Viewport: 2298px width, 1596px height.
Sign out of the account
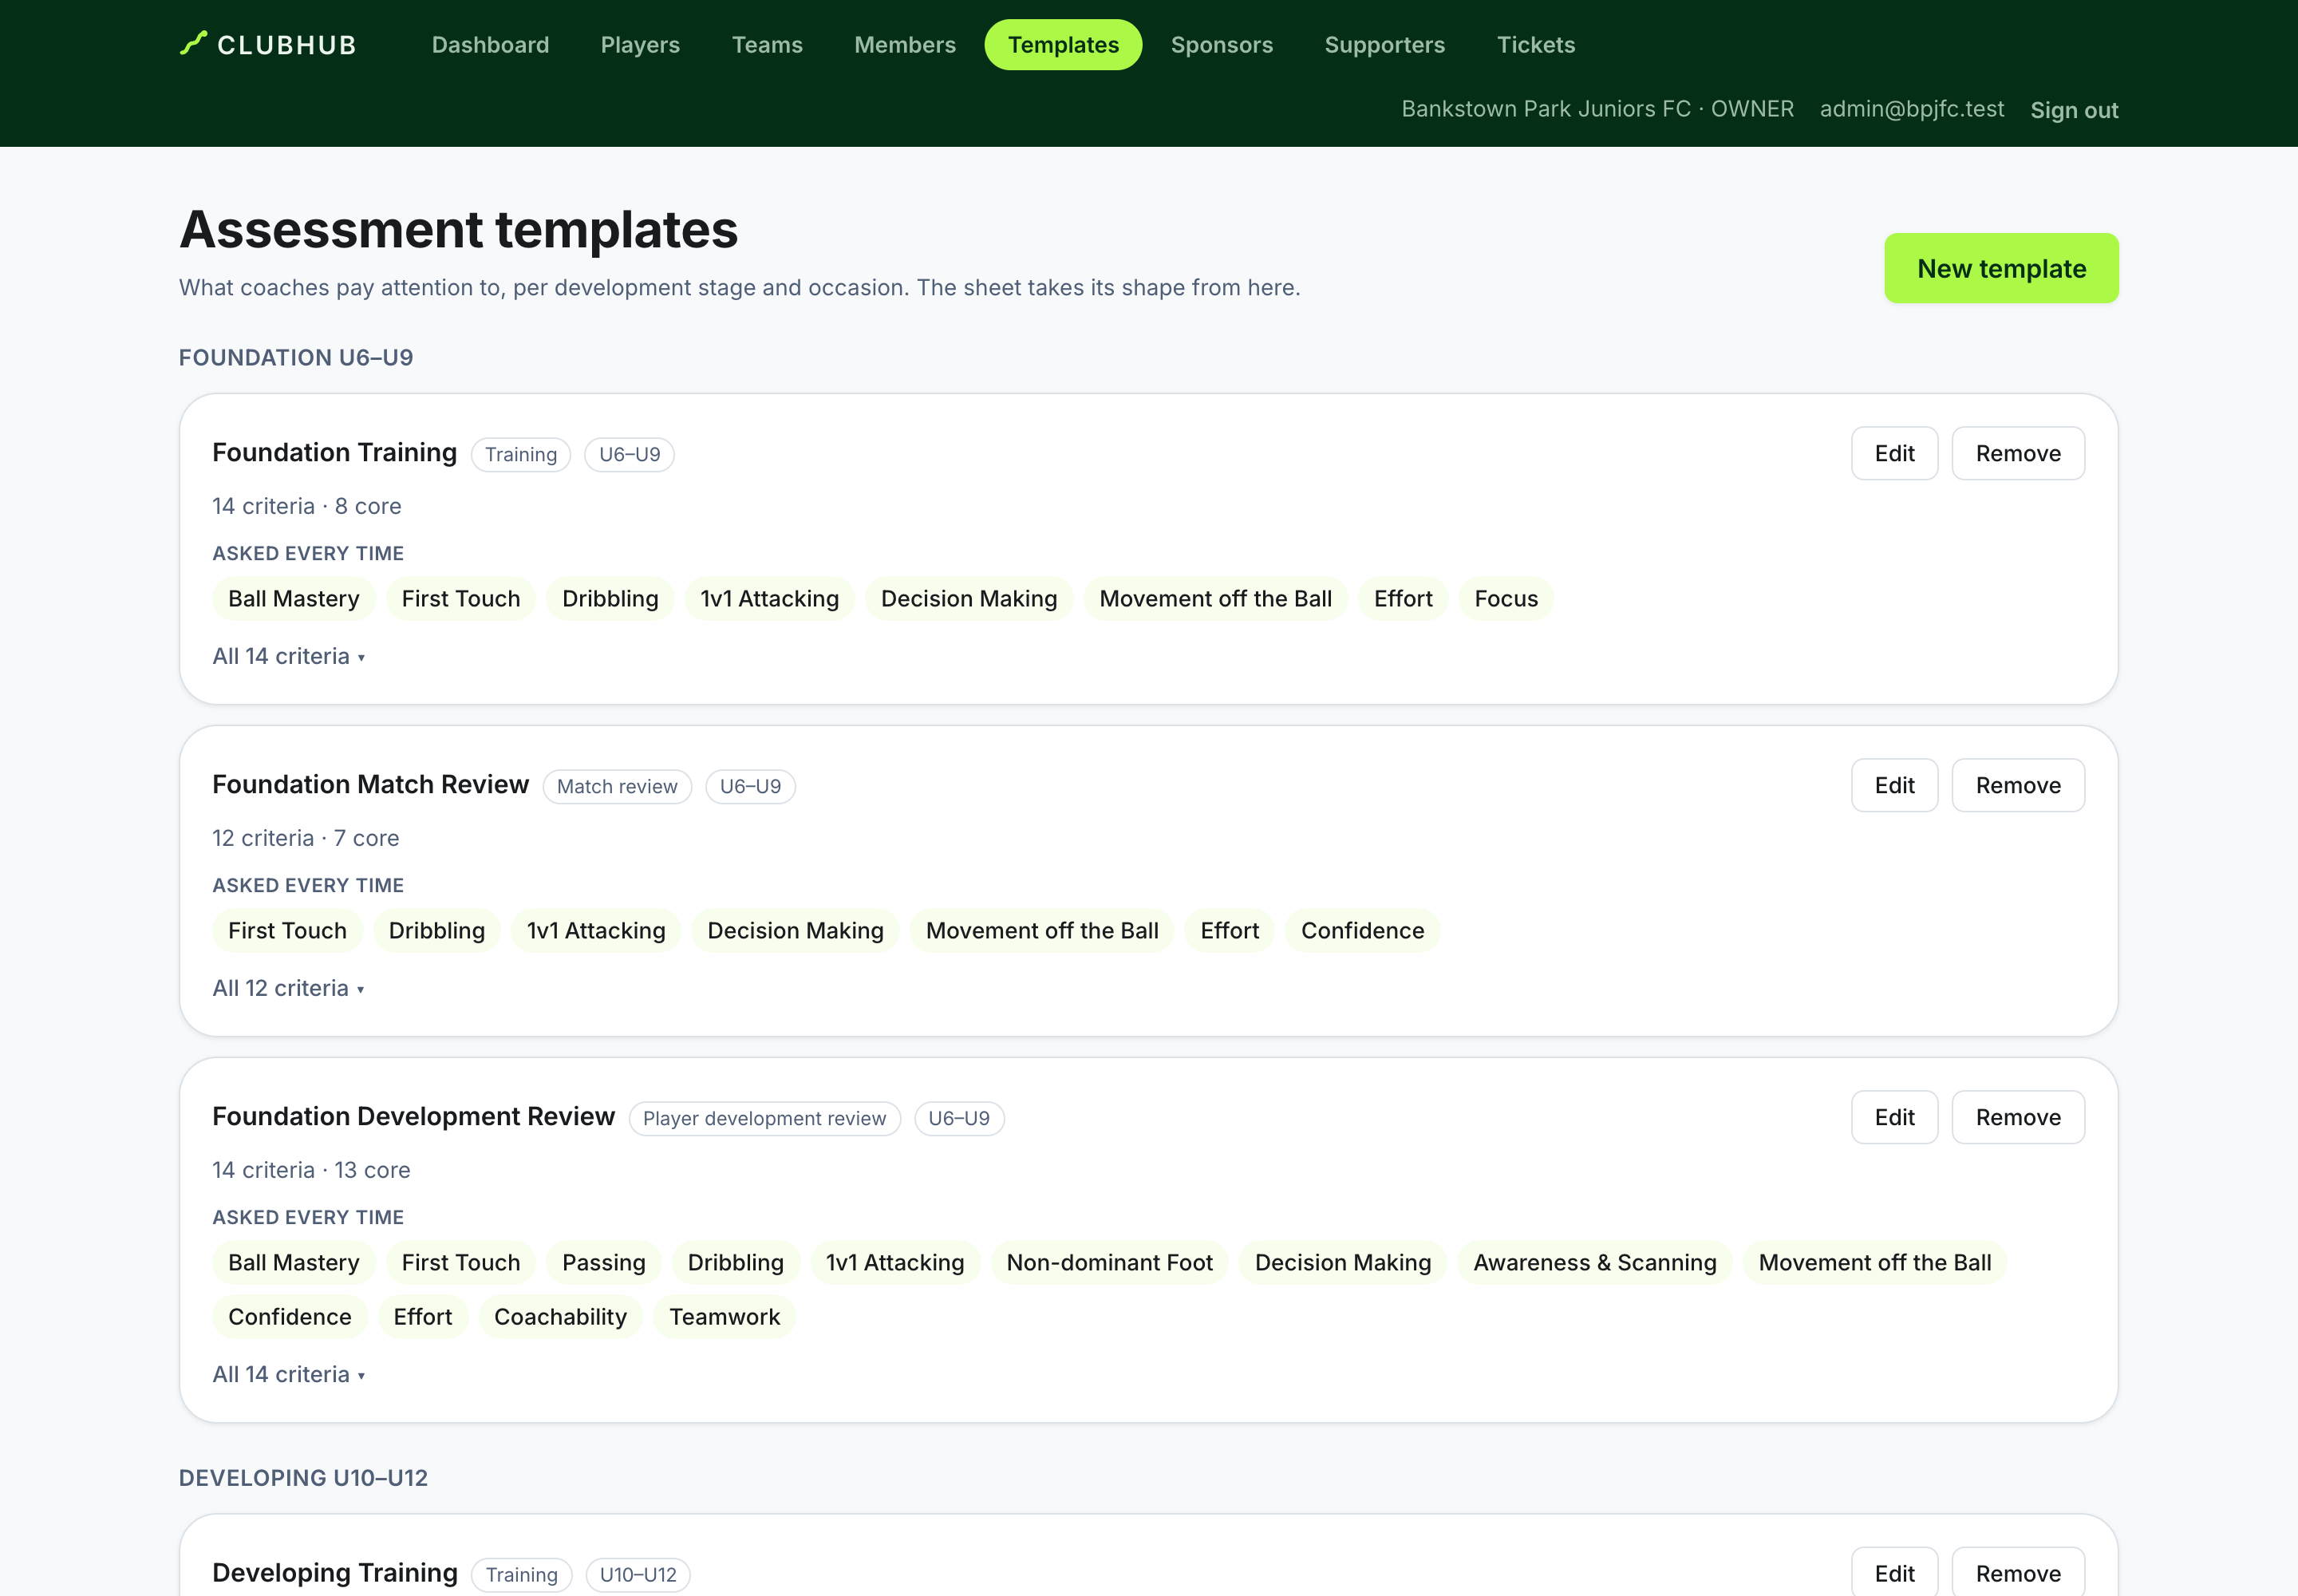coord(2074,110)
